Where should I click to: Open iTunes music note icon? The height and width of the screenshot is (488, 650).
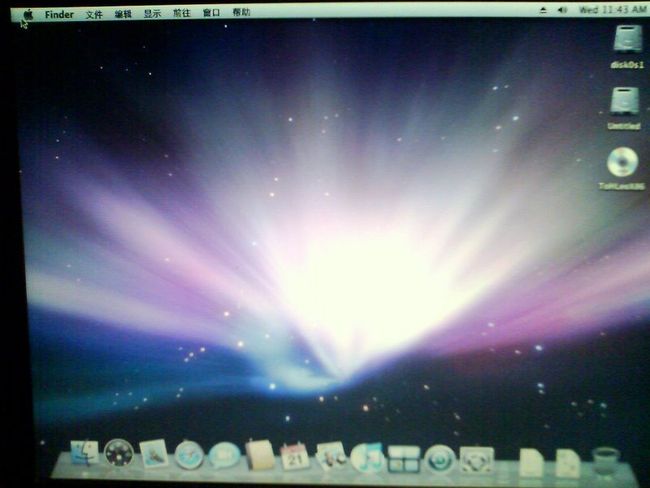pyautogui.click(x=366, y=458)
